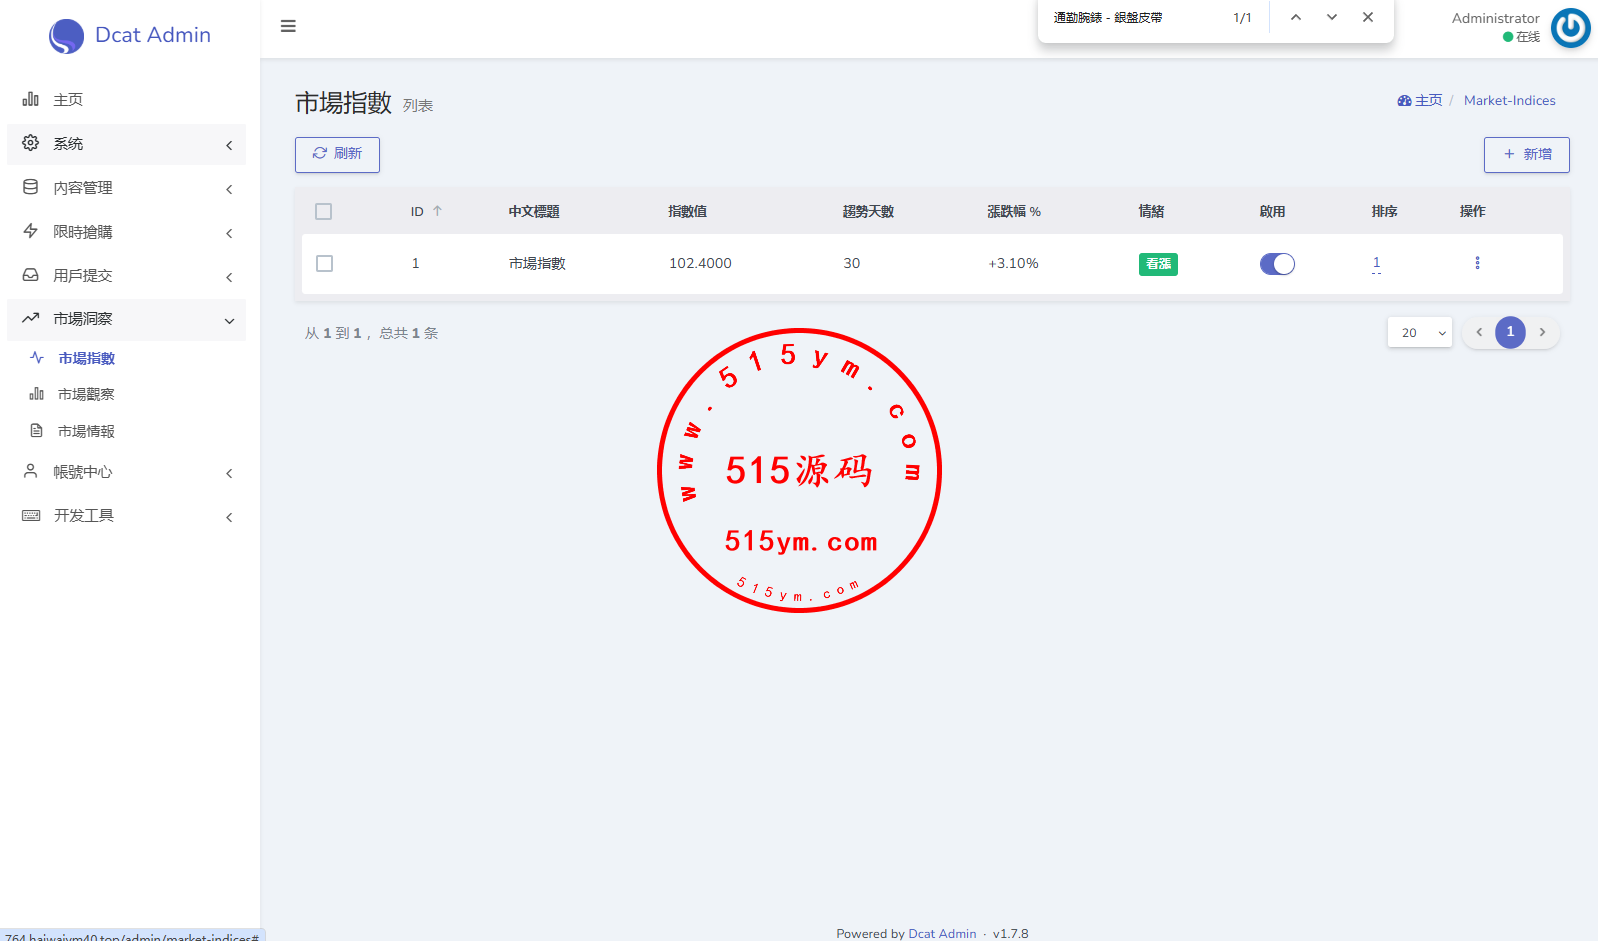
Task: Click the 主页 breadcrumb link
Action: [x=1420, y=100]
